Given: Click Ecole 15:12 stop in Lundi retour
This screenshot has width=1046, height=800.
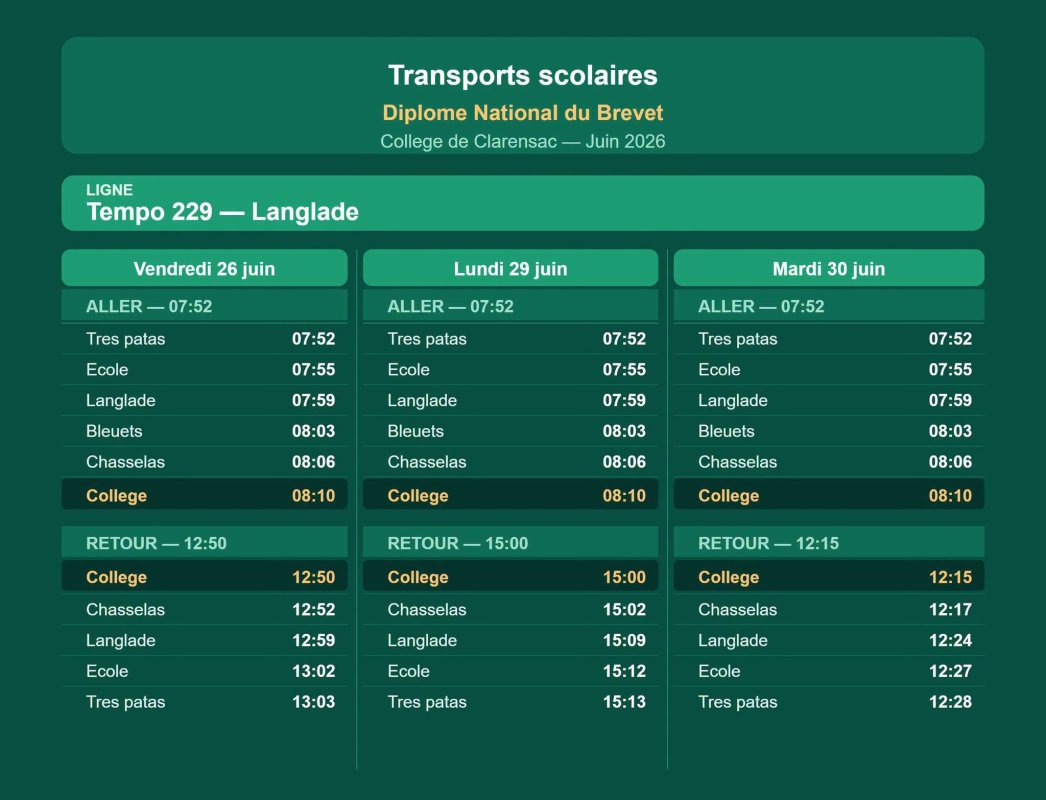Looking at the screenshot, I should (x=510, y=671).
